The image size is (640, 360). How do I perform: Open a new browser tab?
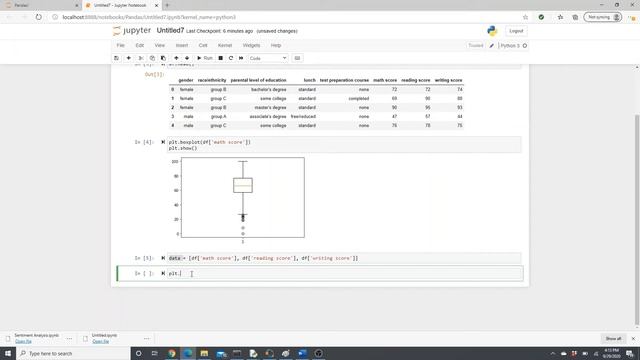coord(167,5)
